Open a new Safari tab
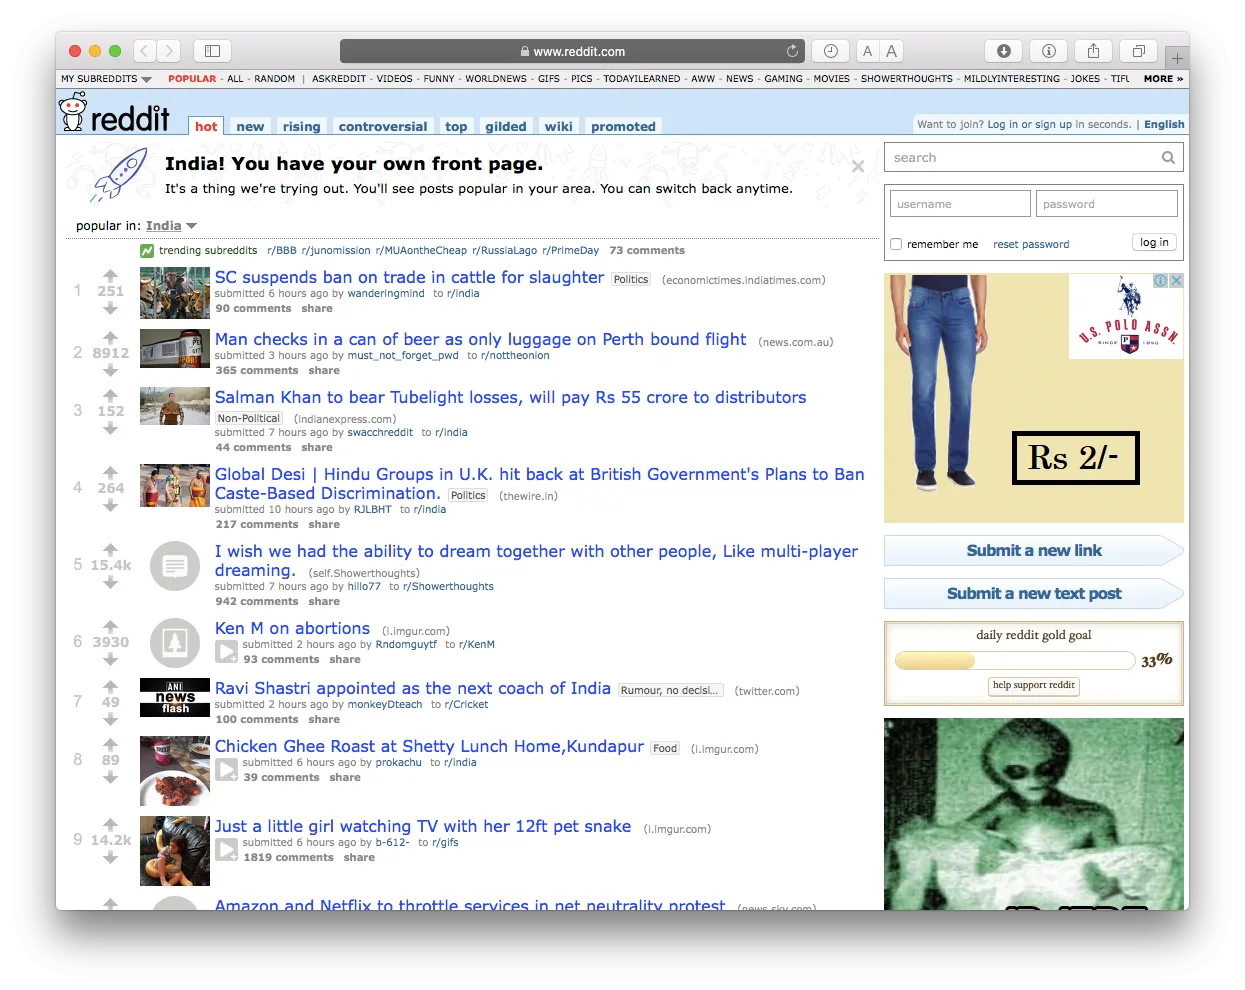Screen dimensions: 1245x990 point(1177,58)
